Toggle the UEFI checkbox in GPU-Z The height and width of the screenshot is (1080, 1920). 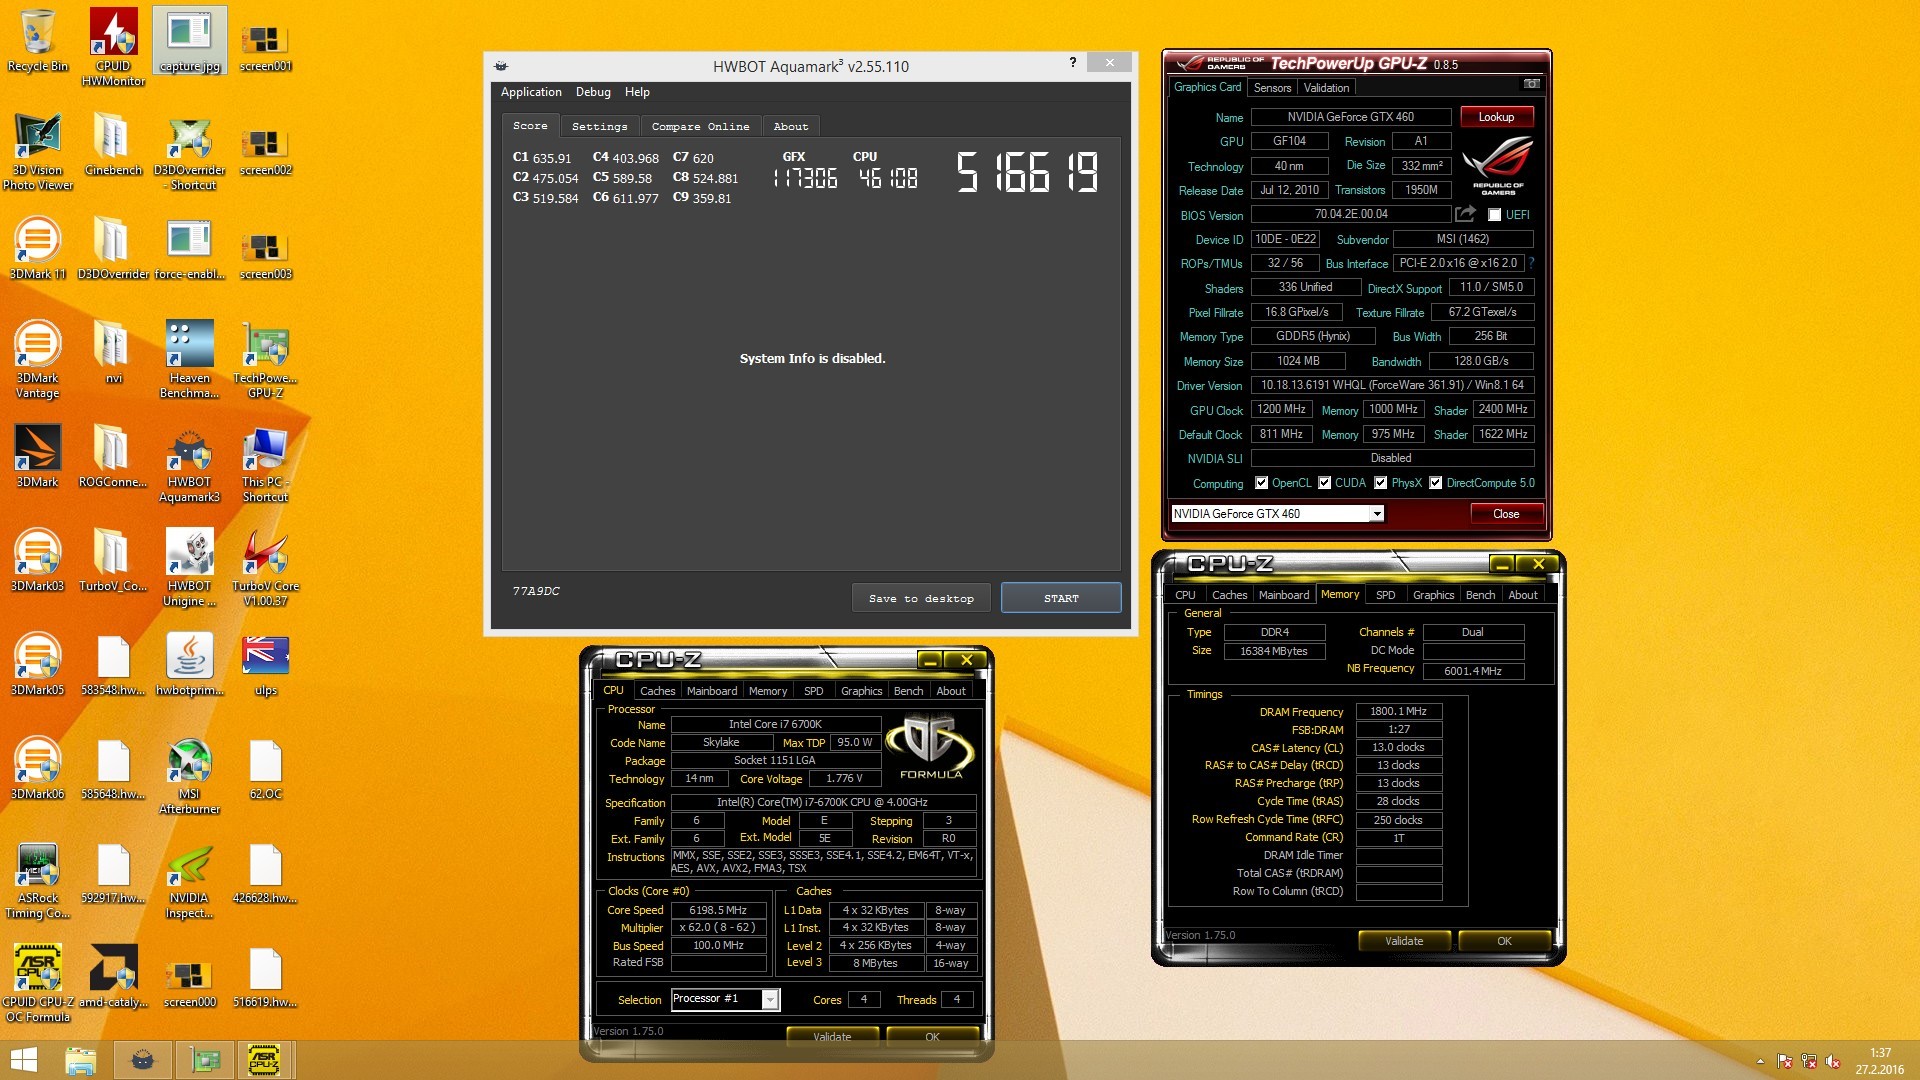click(1494, 215)
